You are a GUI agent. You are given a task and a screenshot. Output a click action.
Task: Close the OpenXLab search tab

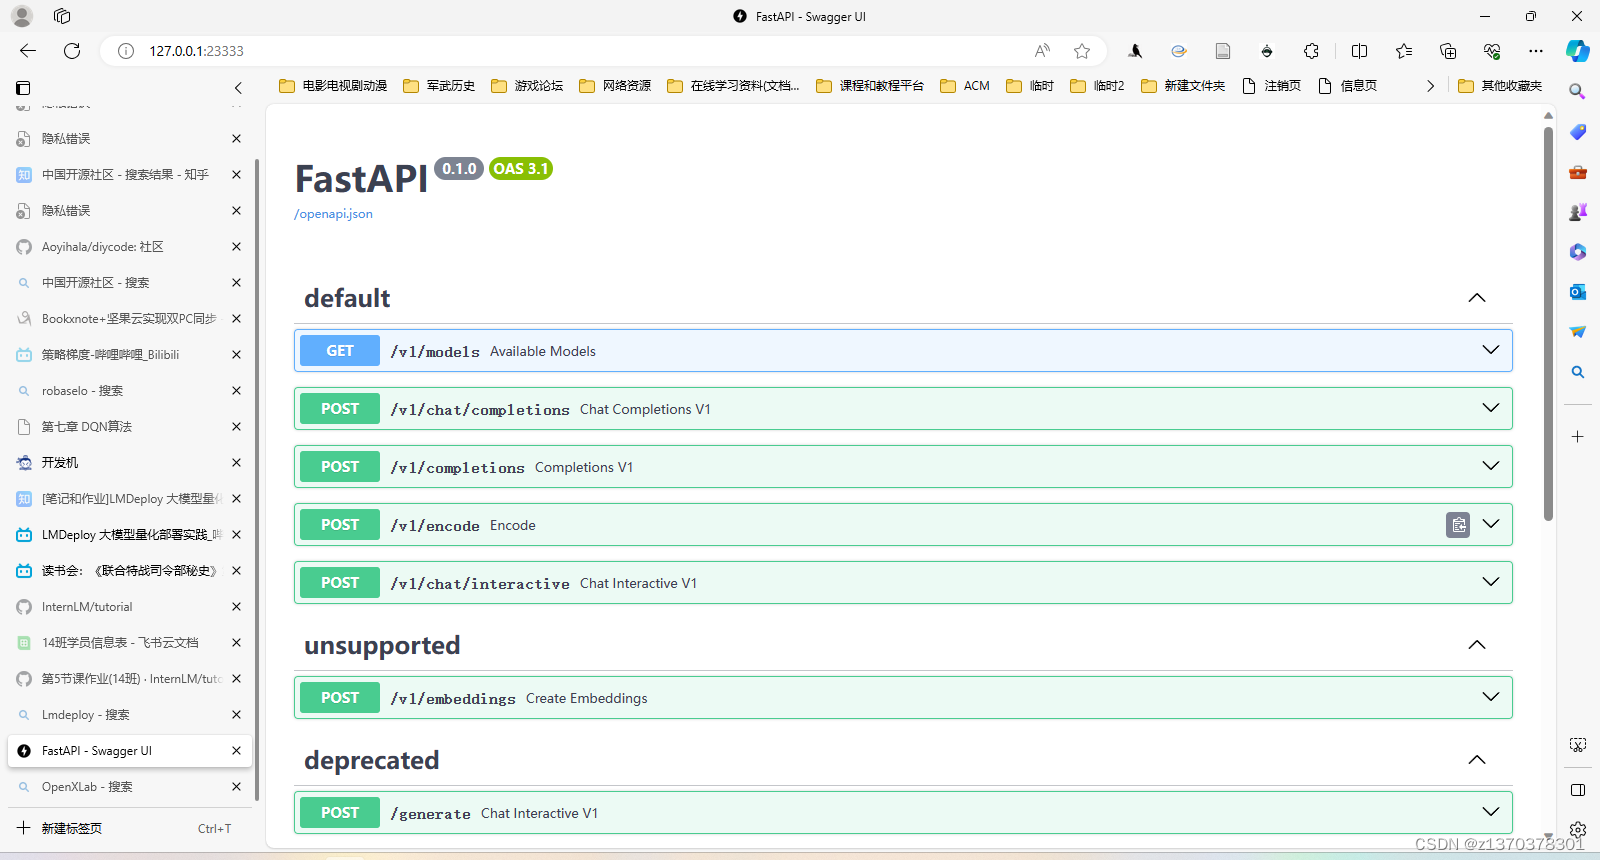(x=237, y=787)
